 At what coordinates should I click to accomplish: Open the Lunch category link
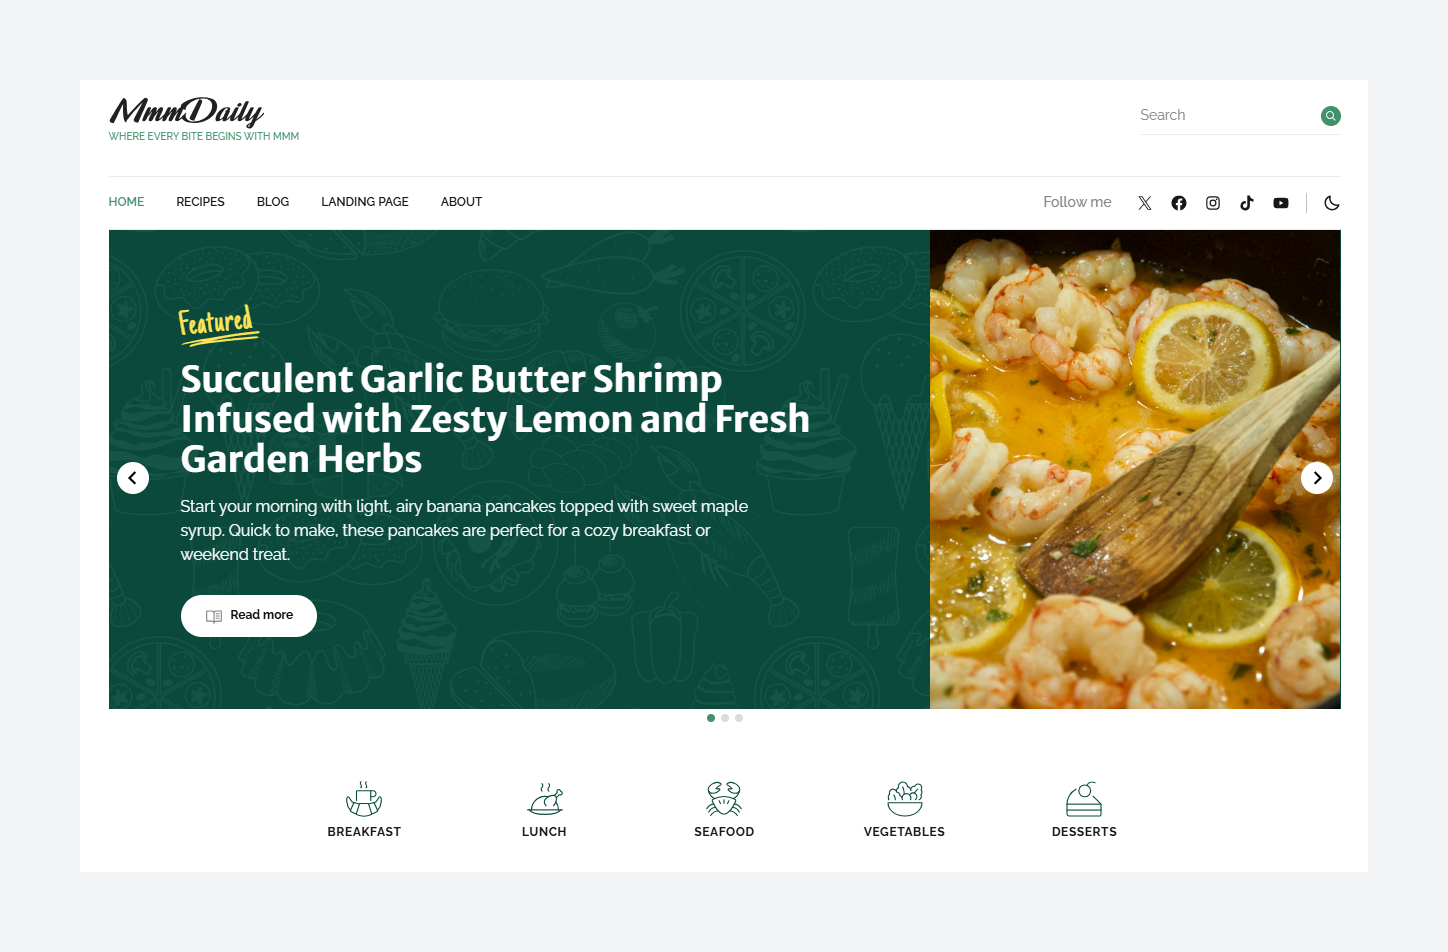(x=544, y=810)
